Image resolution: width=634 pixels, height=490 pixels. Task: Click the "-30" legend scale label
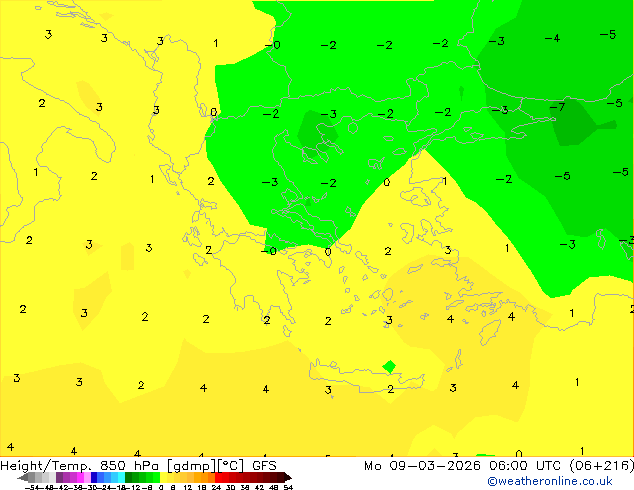92,487
